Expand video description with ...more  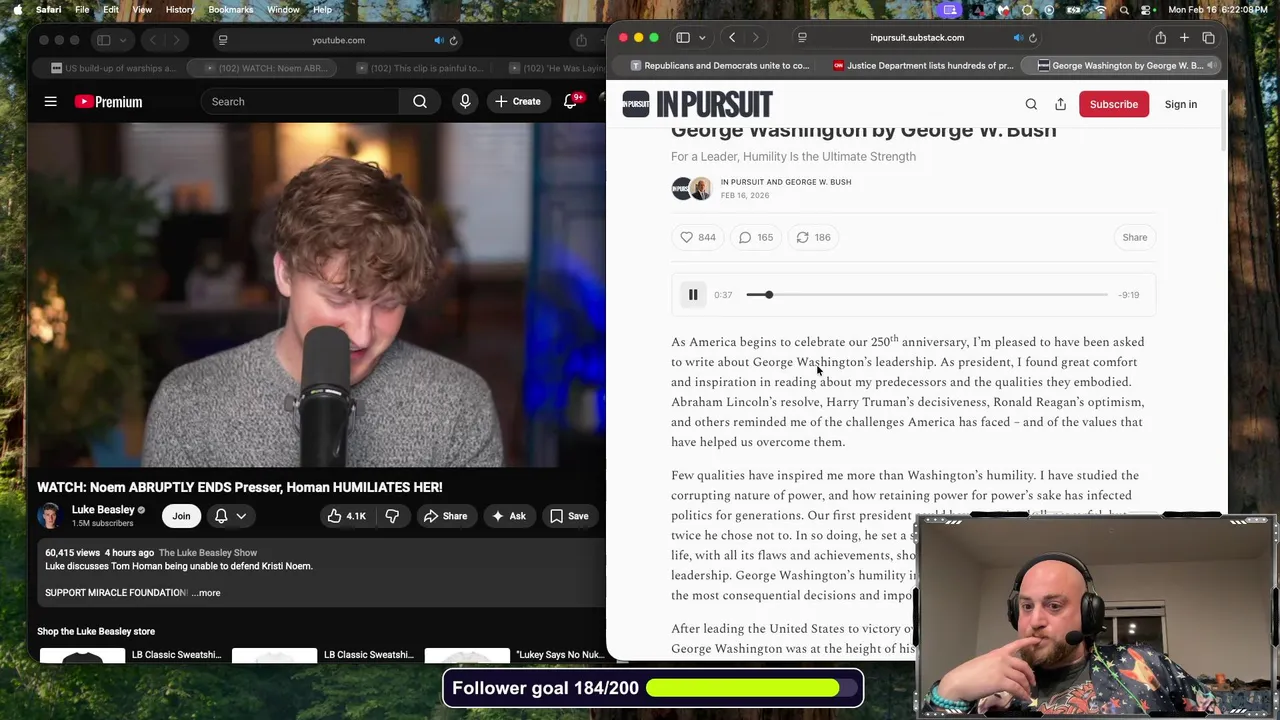206,593
